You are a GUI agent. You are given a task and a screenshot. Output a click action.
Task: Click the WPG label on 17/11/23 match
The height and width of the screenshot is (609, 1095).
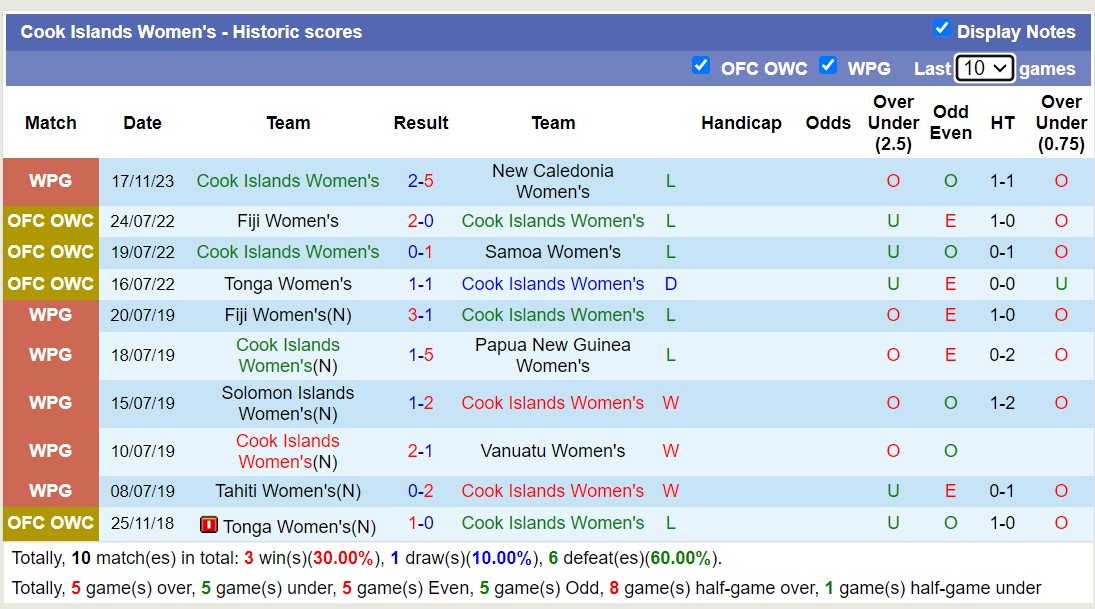(x=50, y=181)
